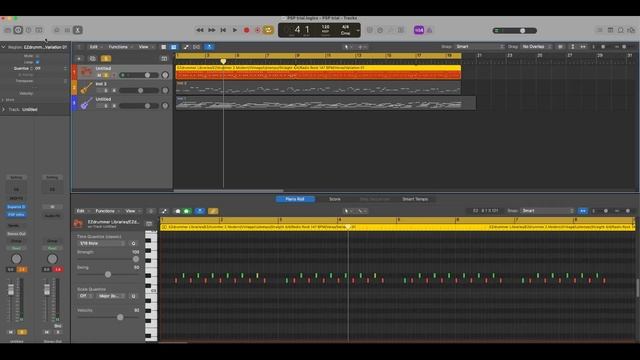Open the Note Pads panel

610,30
